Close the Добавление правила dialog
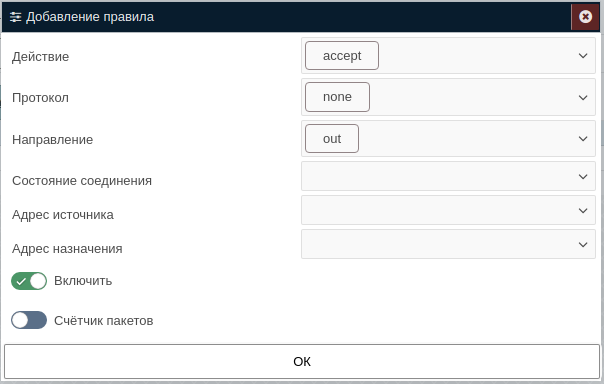The height and width of the screenshot is (384, 604). pyautogui.click(x=585, y=17)
